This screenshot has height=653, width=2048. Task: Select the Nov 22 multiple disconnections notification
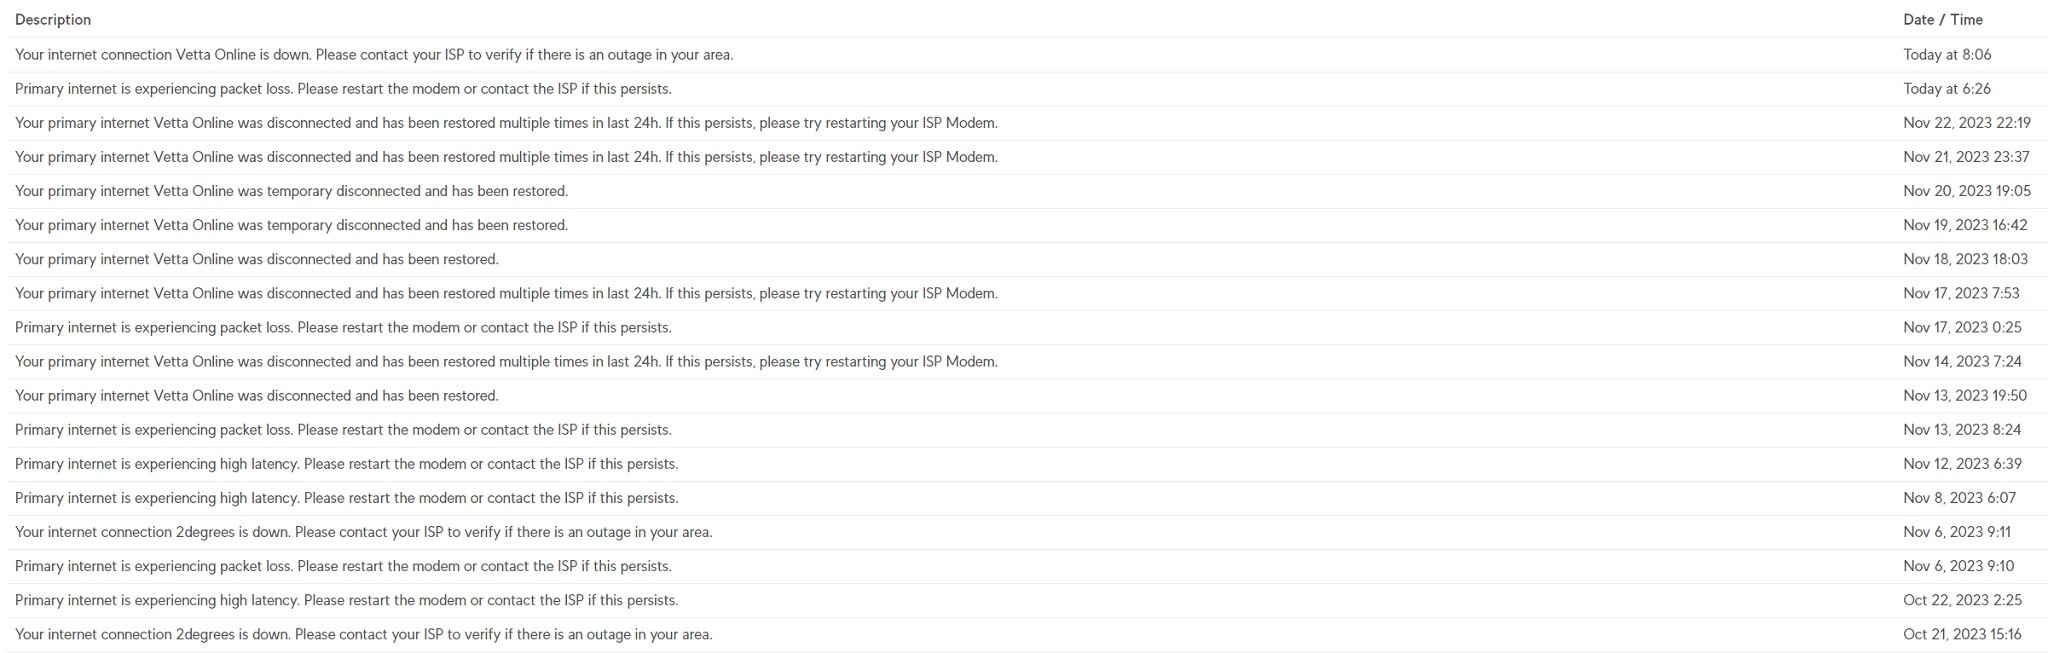tap(506, 123)
